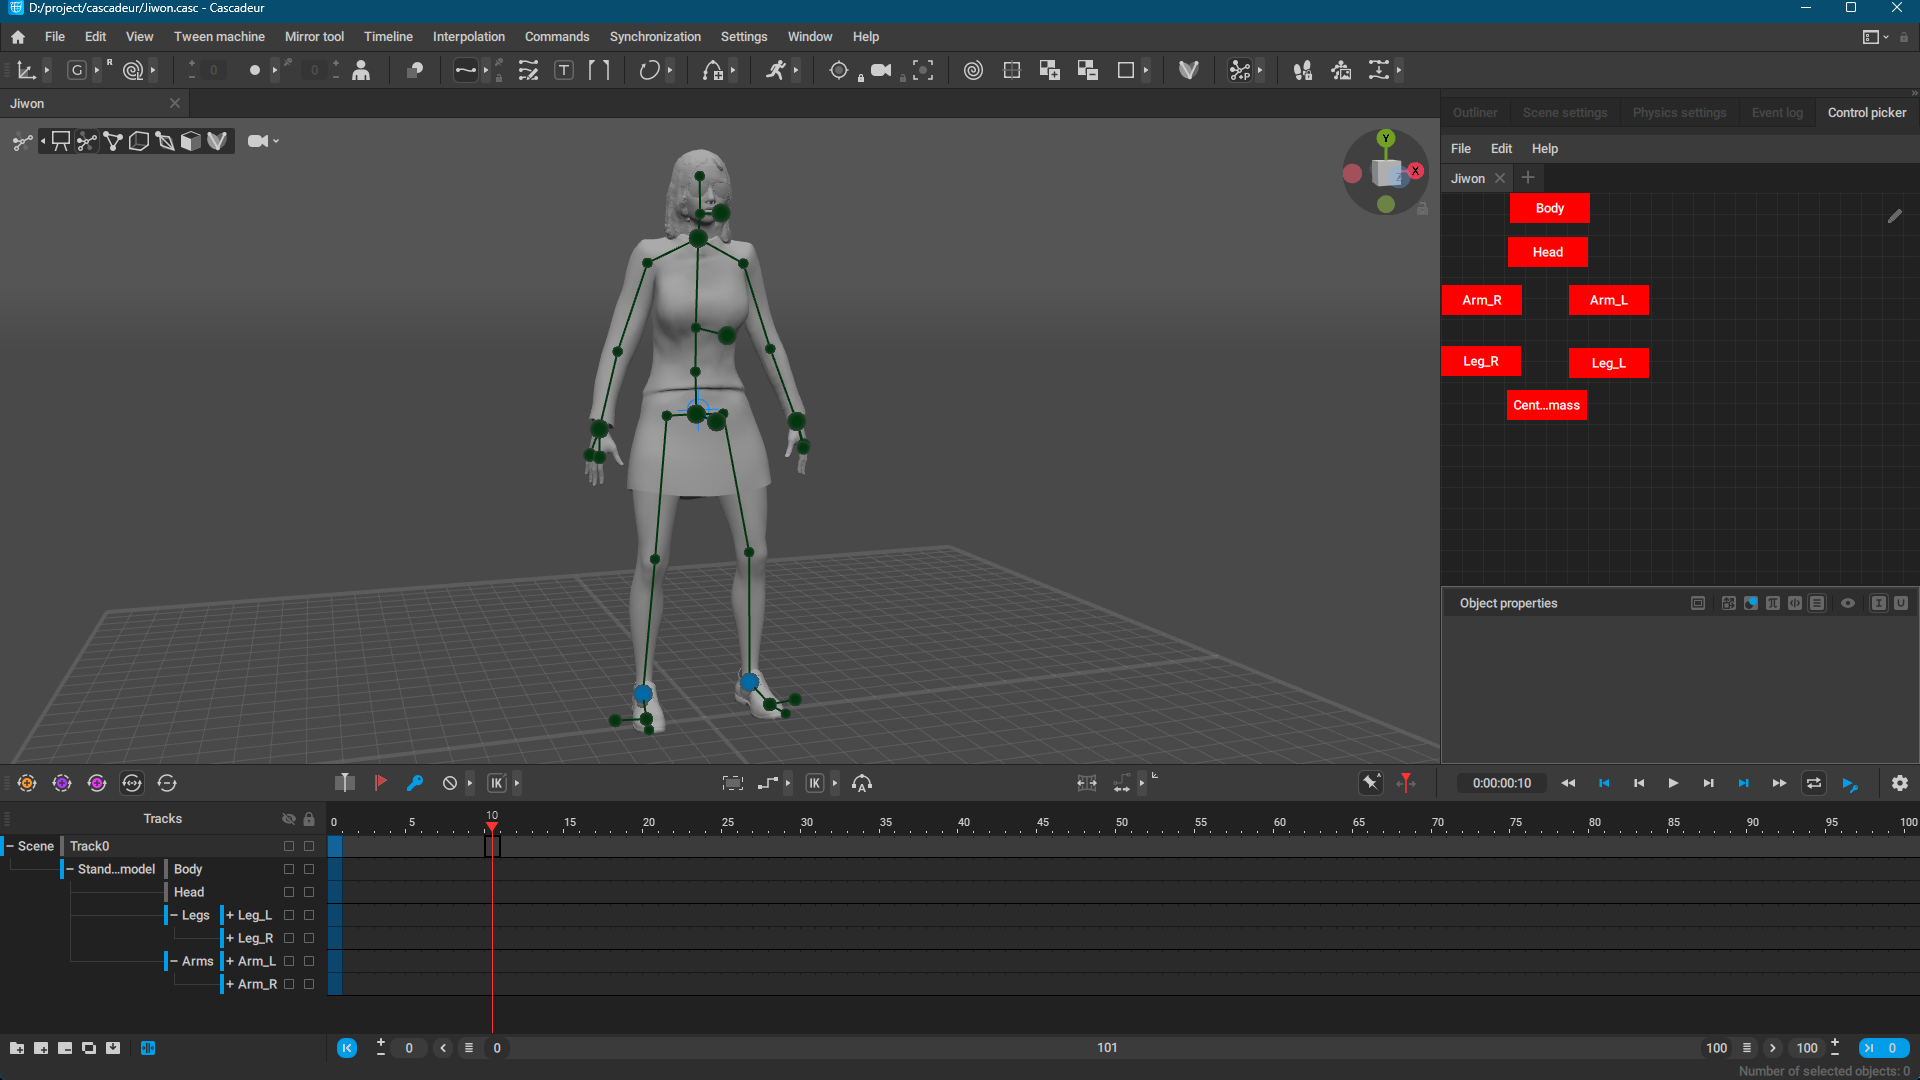
Task: Click the Head control picker button
Action: pos(1547,252)
